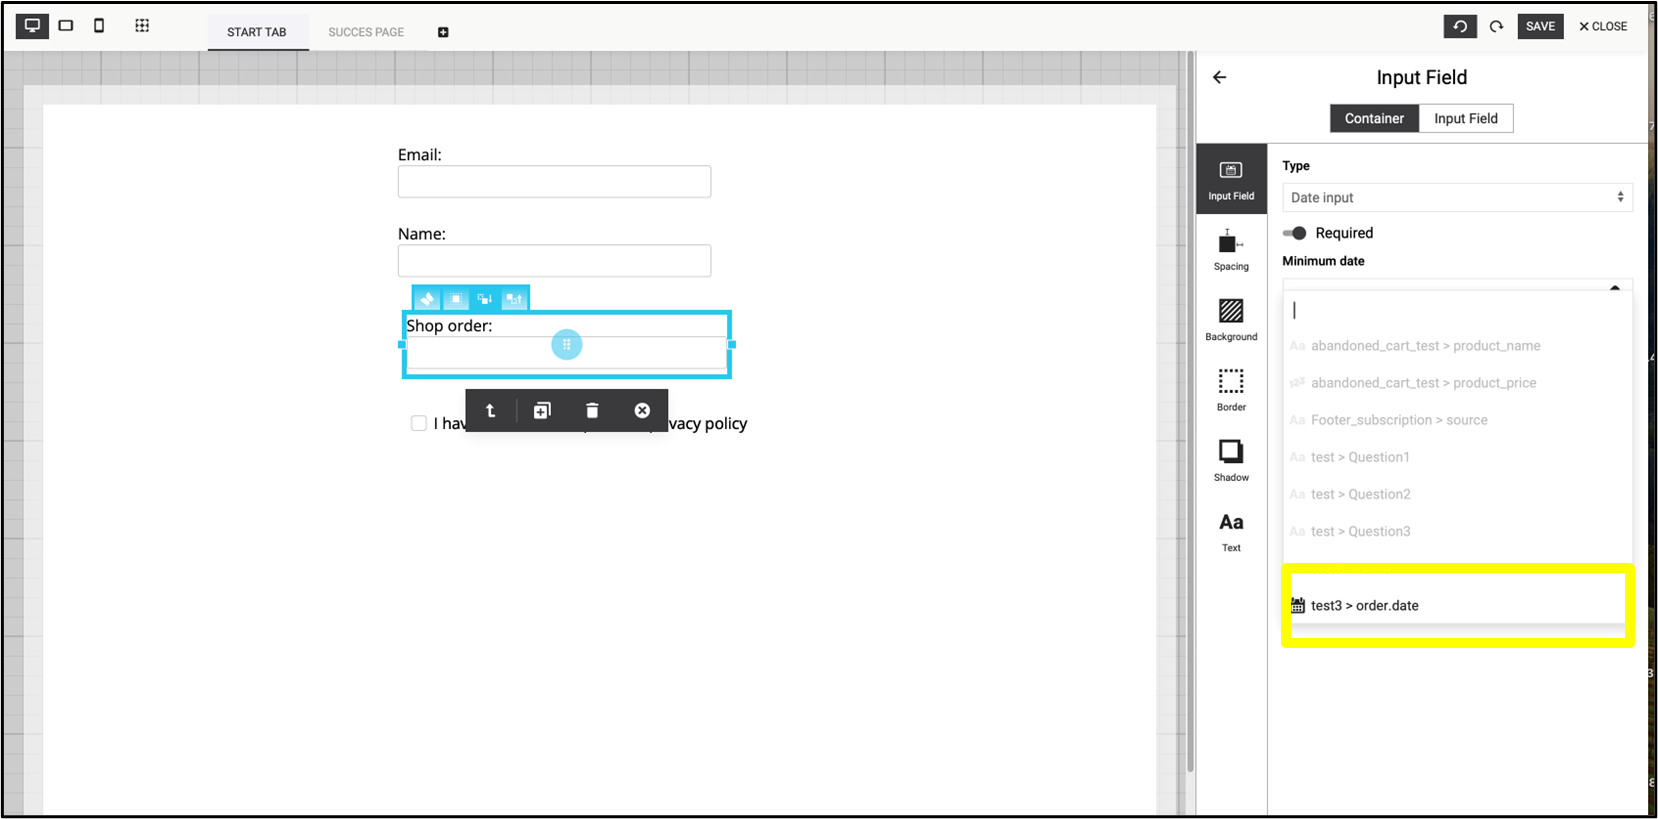
Task: Click the right resize handle of Shop order
Action: click(732, 344)
